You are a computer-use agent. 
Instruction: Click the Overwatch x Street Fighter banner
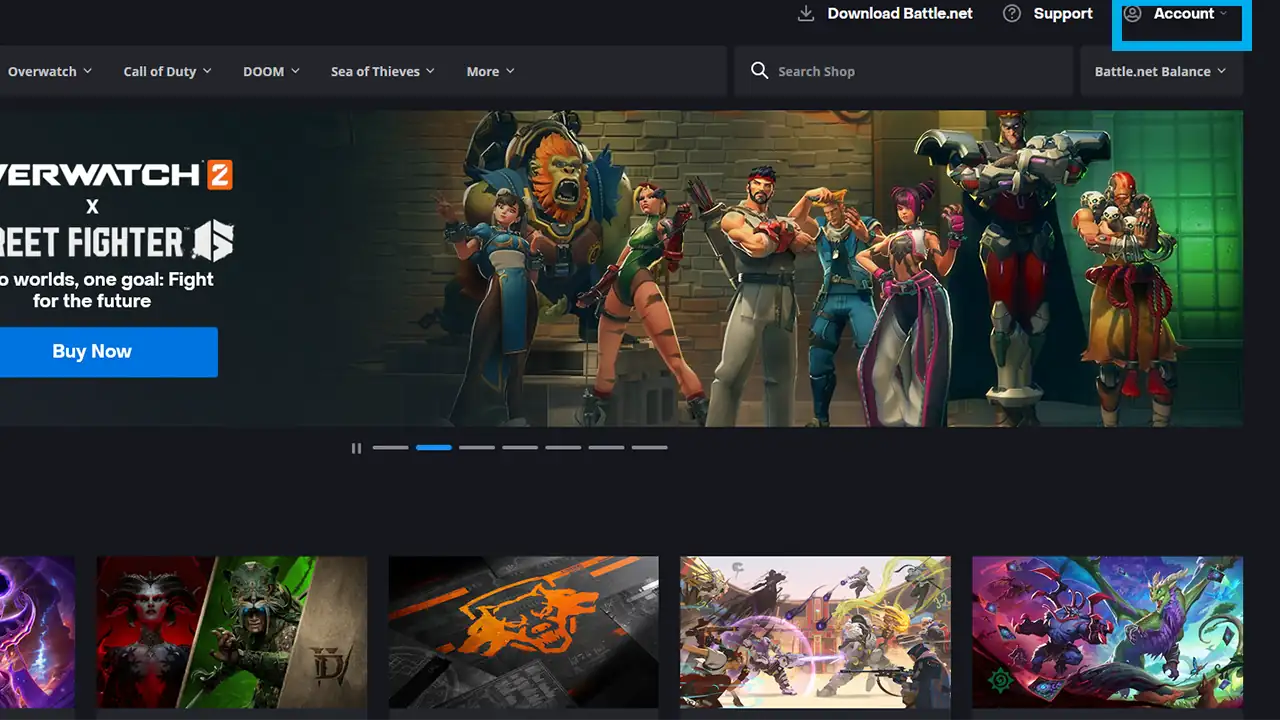tap(621, 268)
